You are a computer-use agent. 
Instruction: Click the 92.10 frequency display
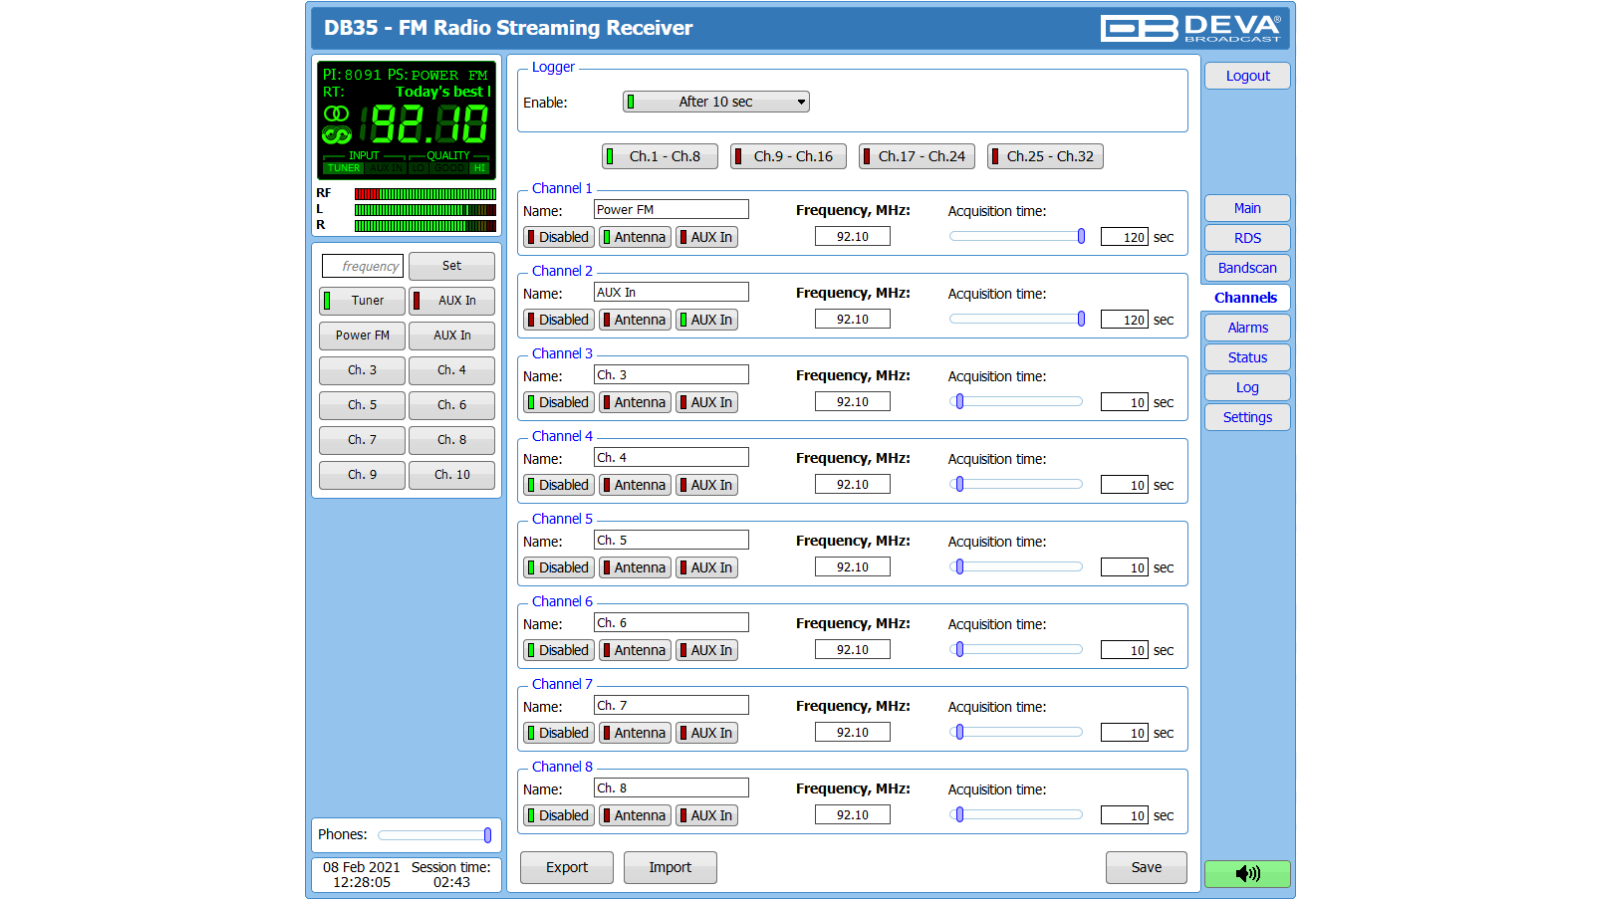click(428, 126)
